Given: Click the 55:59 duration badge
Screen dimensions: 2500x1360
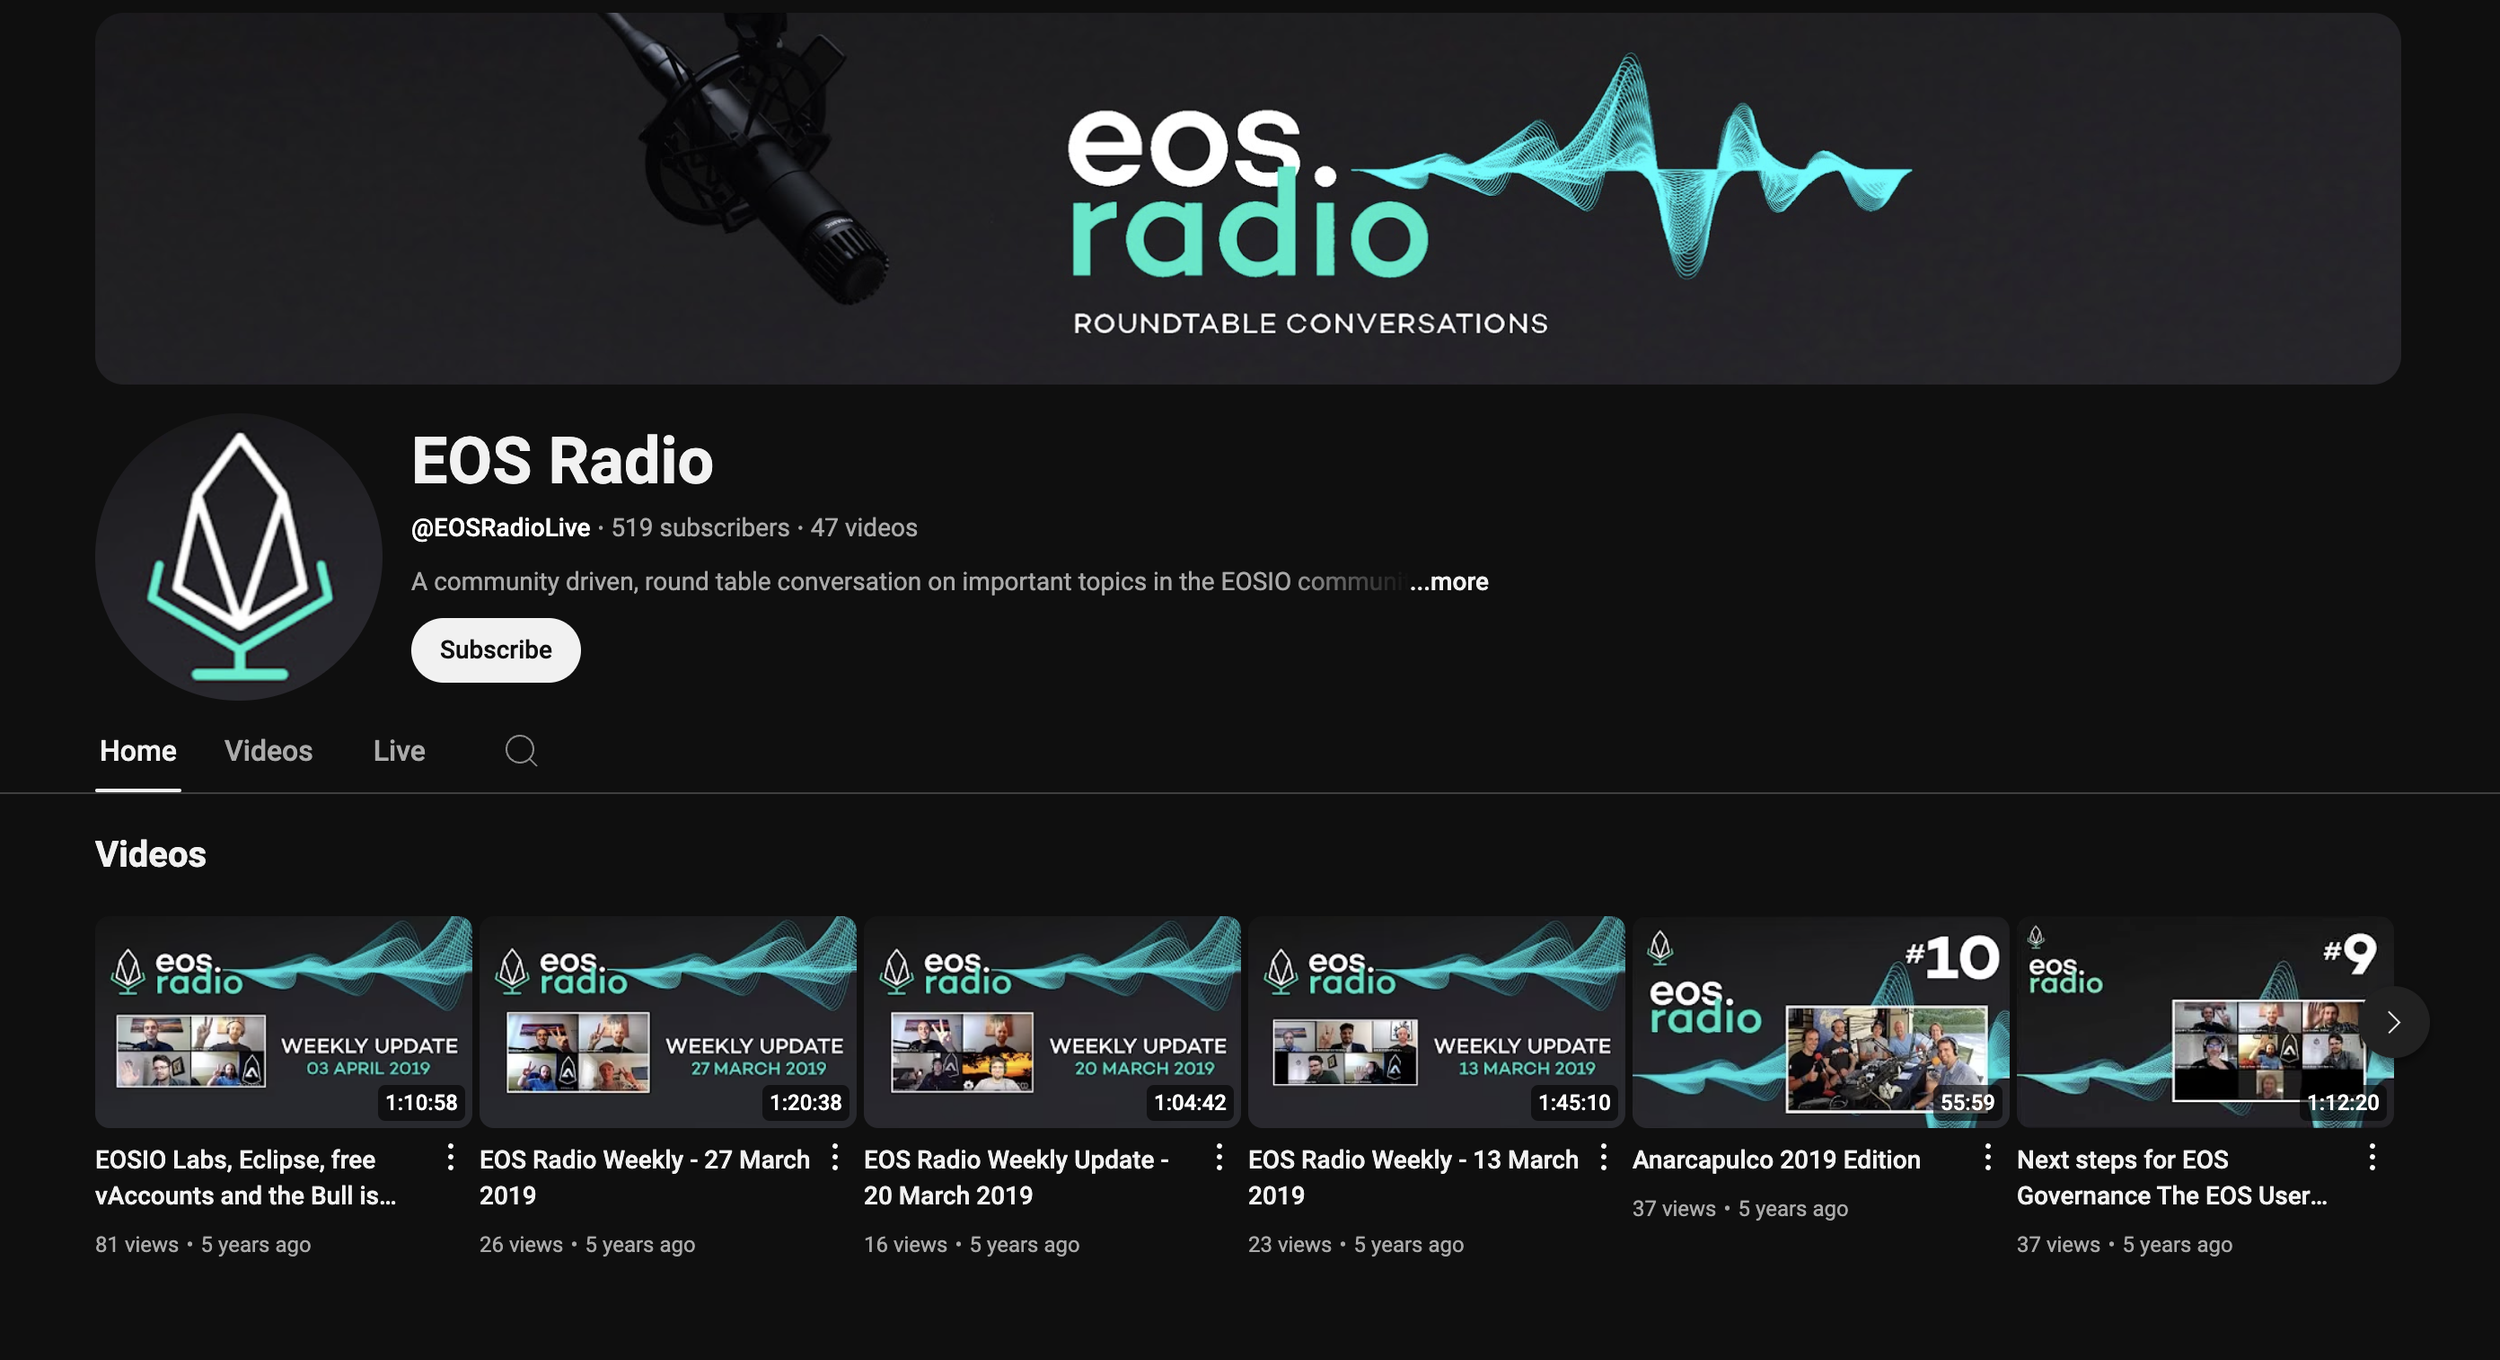Looking at the screenshot, I should click(1967, 1103).
